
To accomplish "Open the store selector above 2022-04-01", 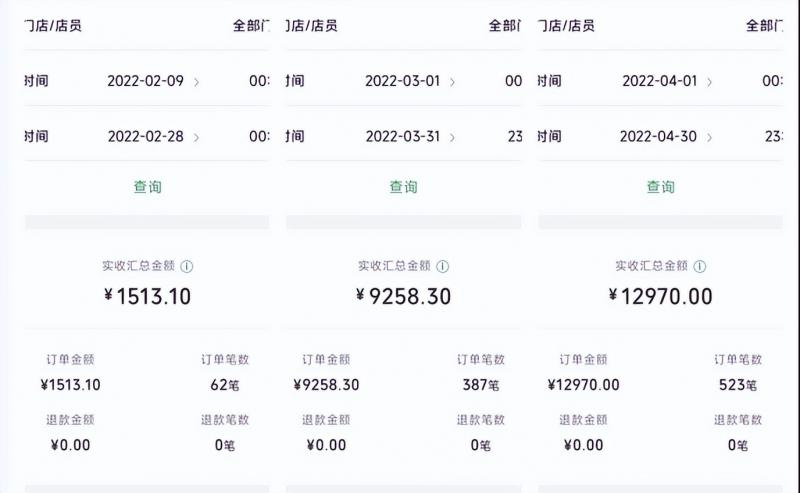I will point(761,26).
